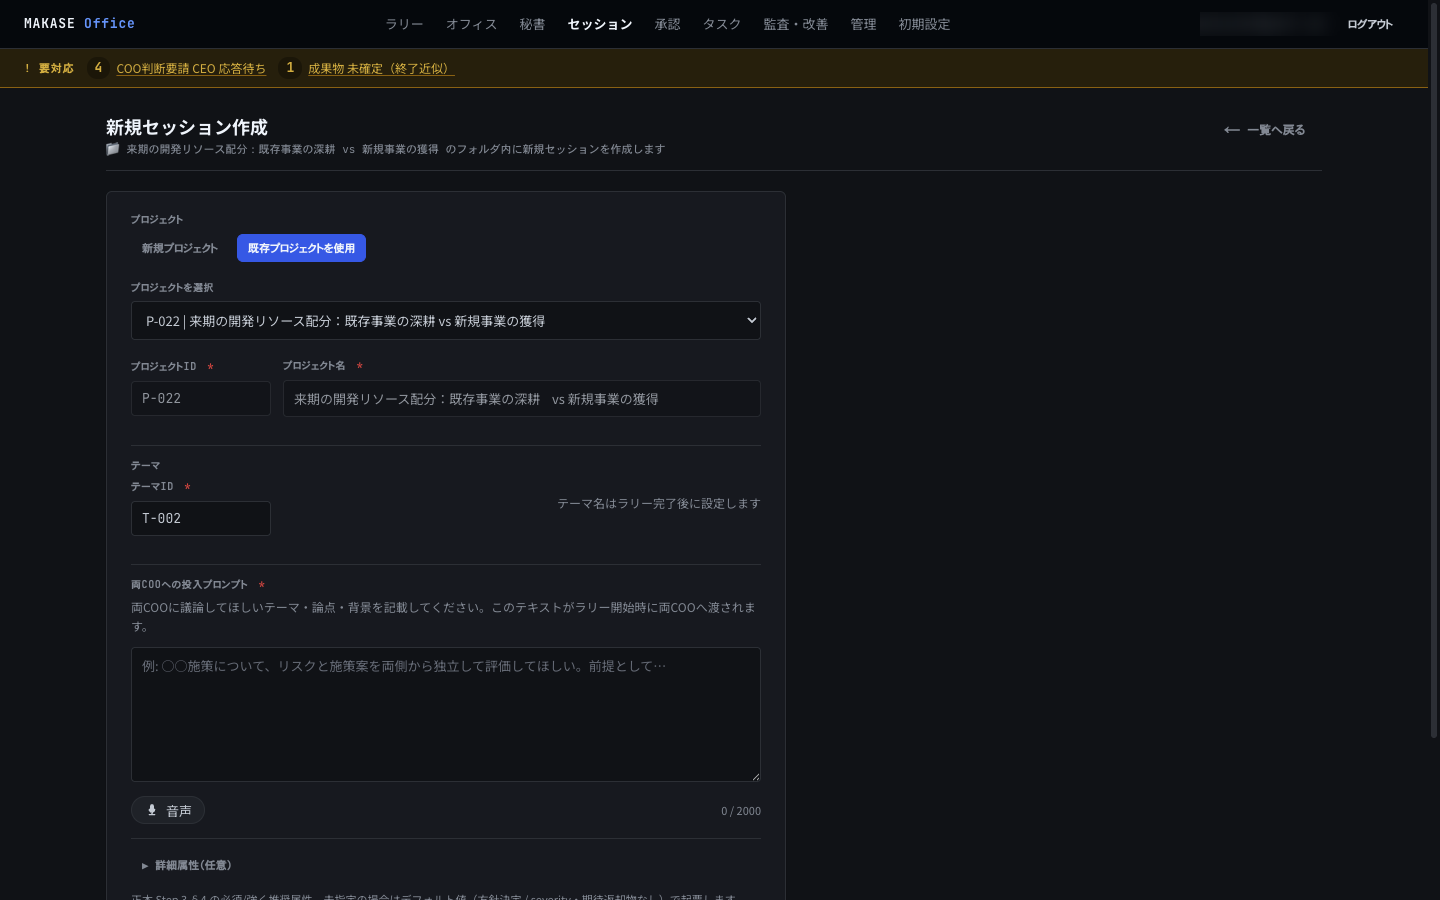
Task: Click the page vertical scrollbar
Action: pos(1433,370)
